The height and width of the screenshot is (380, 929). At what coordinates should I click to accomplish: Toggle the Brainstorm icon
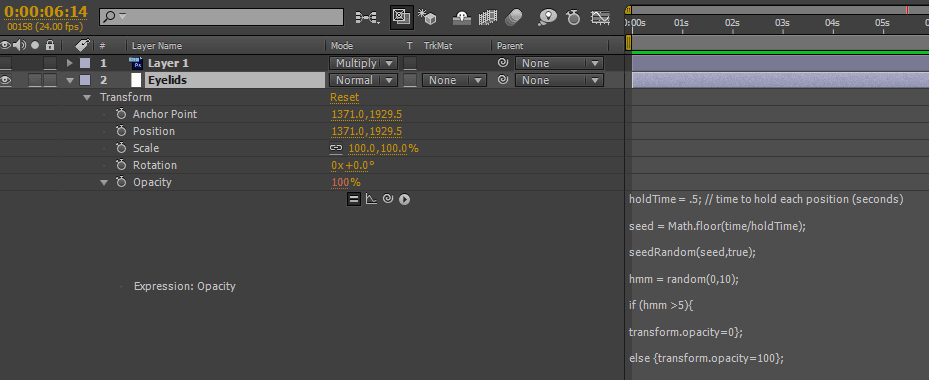[x=547, y=18]
